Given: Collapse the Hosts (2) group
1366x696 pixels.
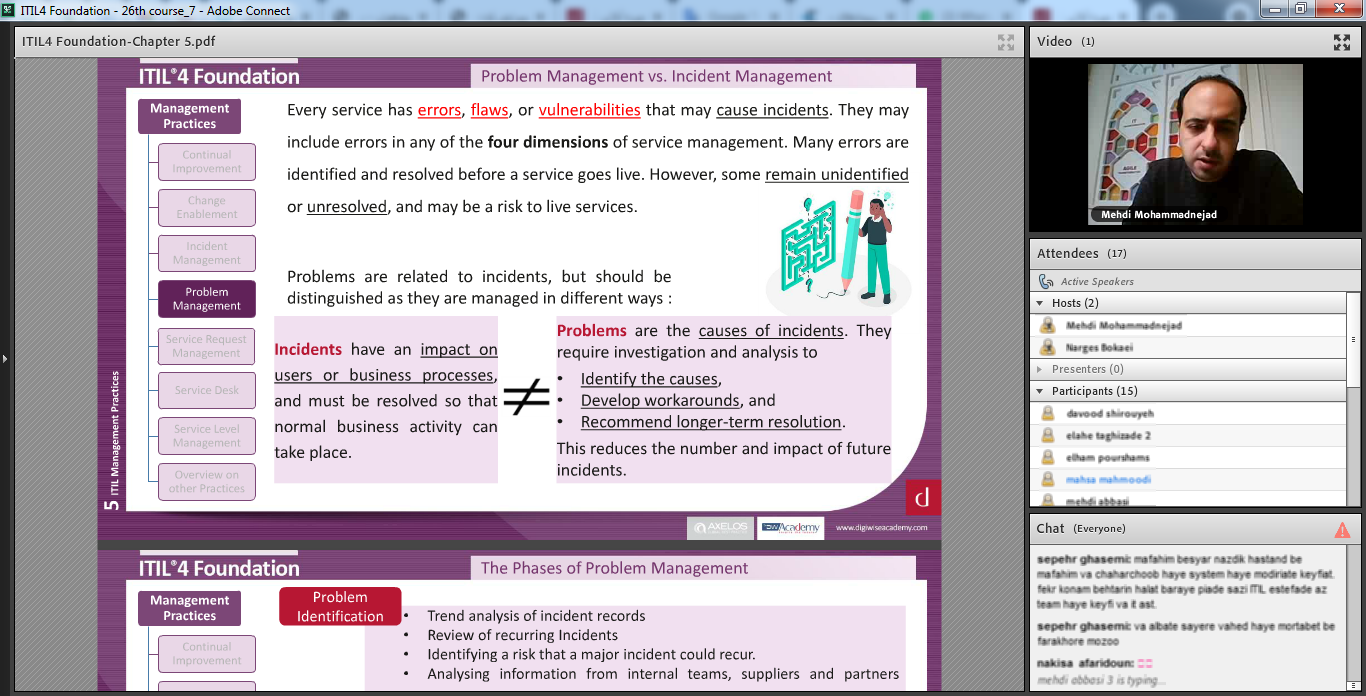Looking at the screenshot, I should click(1040, 303).
